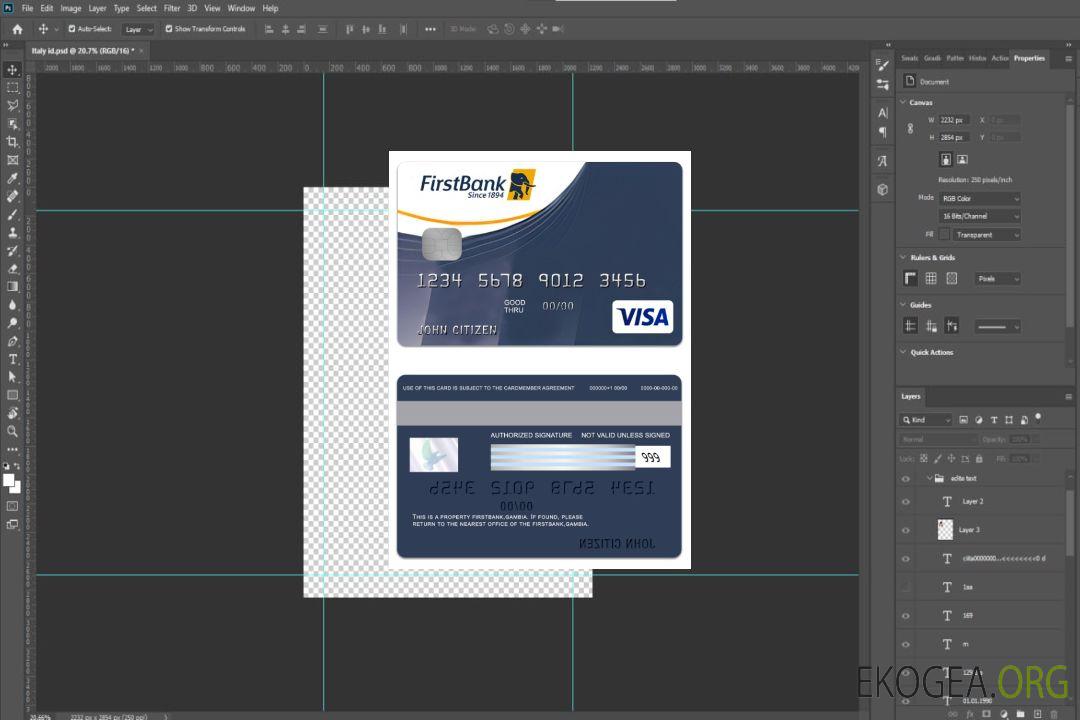Open the File menu
Image resolution: width=1080 pixels, height=720 pixels.
[x=28, y=8]
